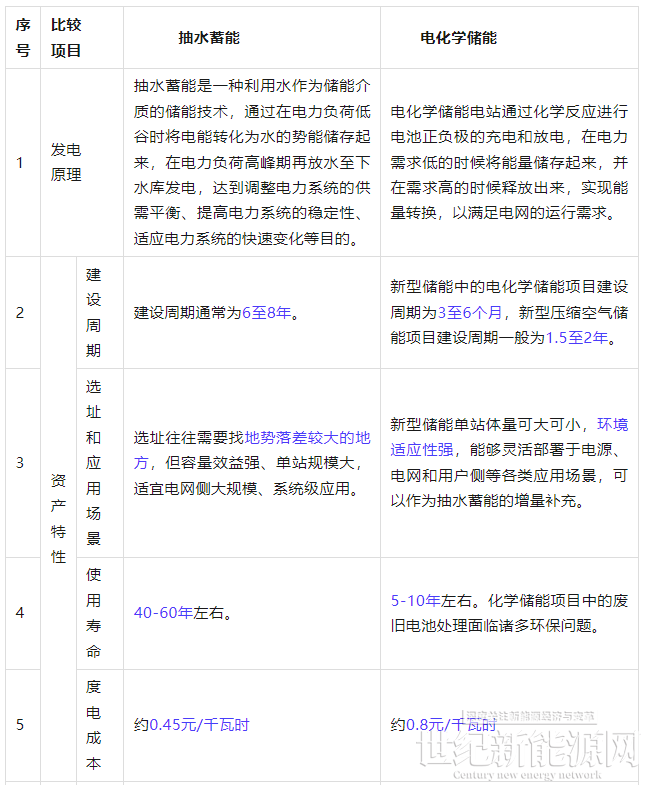This screenshot has height=785, width=647.
Task: Click the '比较项目' column header
Action: click(x=66, y=38)
